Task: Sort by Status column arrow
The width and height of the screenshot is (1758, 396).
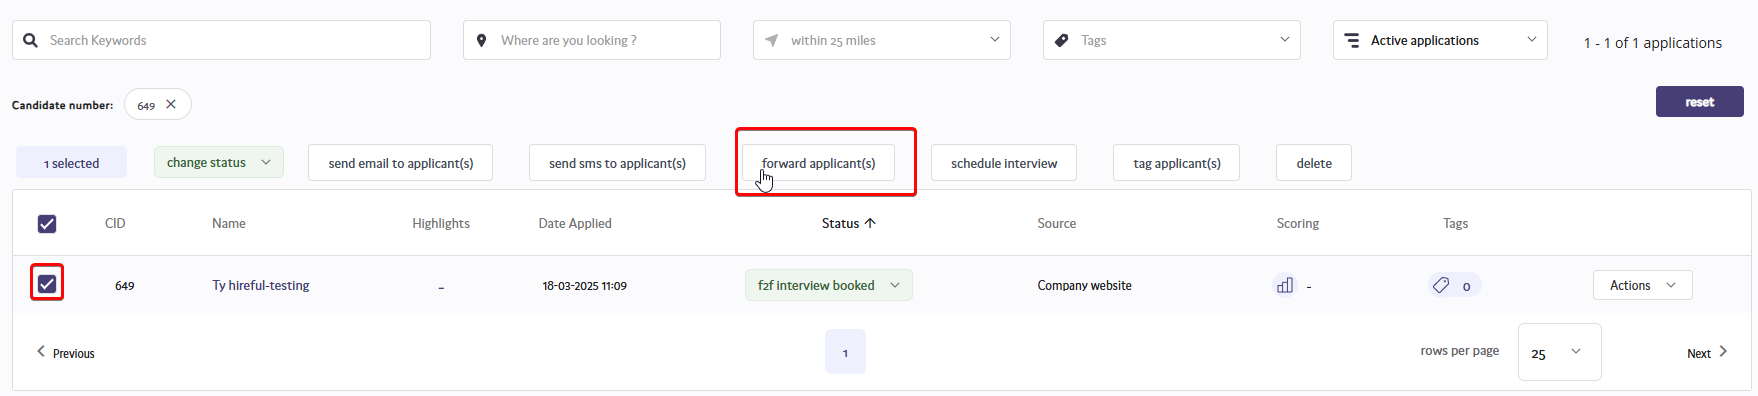Action: coord(870,223)
